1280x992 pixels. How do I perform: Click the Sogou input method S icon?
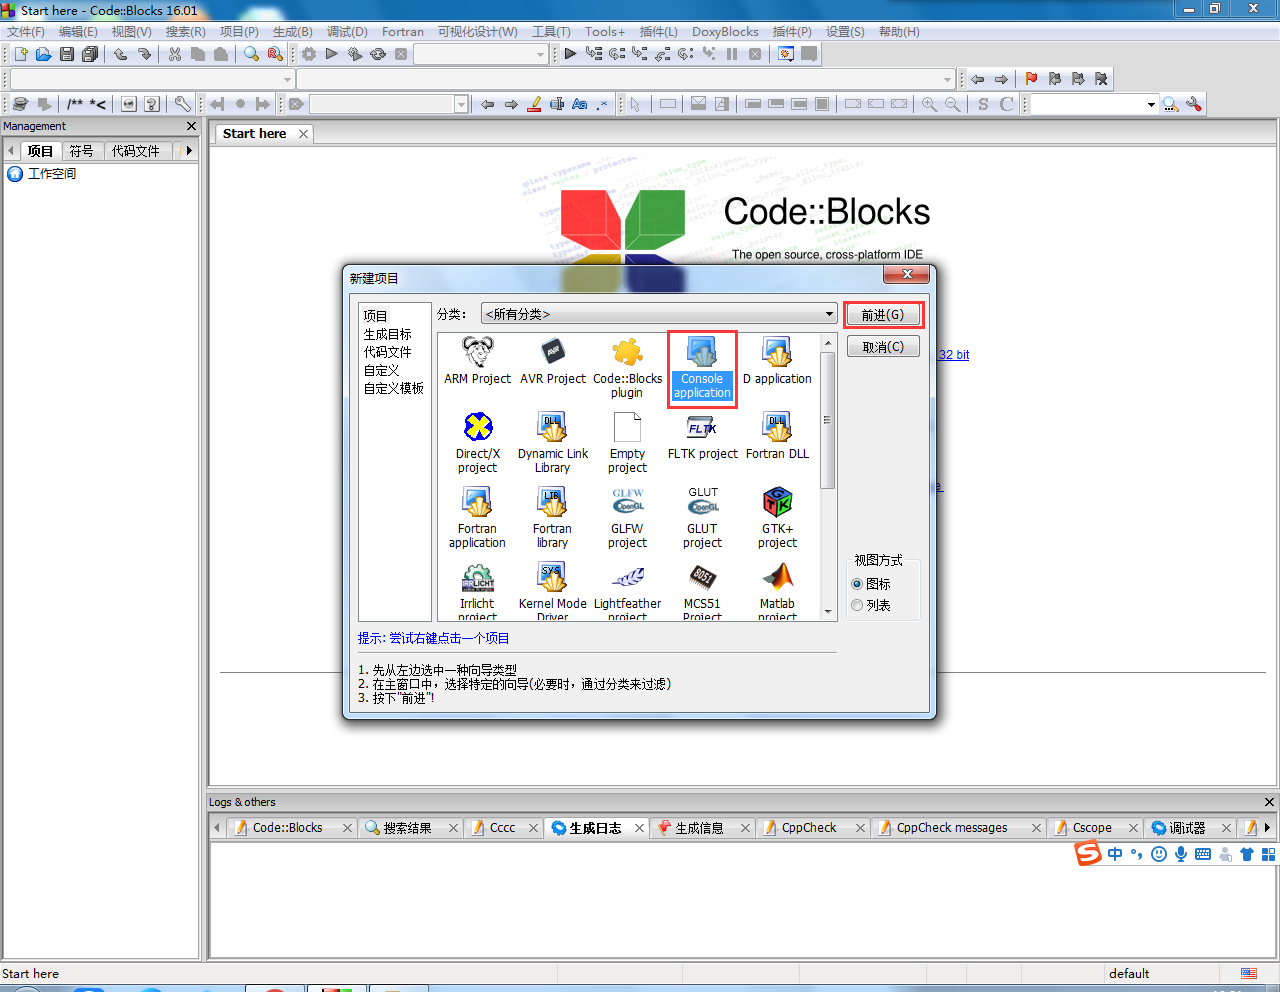[x=1088, y=853]
